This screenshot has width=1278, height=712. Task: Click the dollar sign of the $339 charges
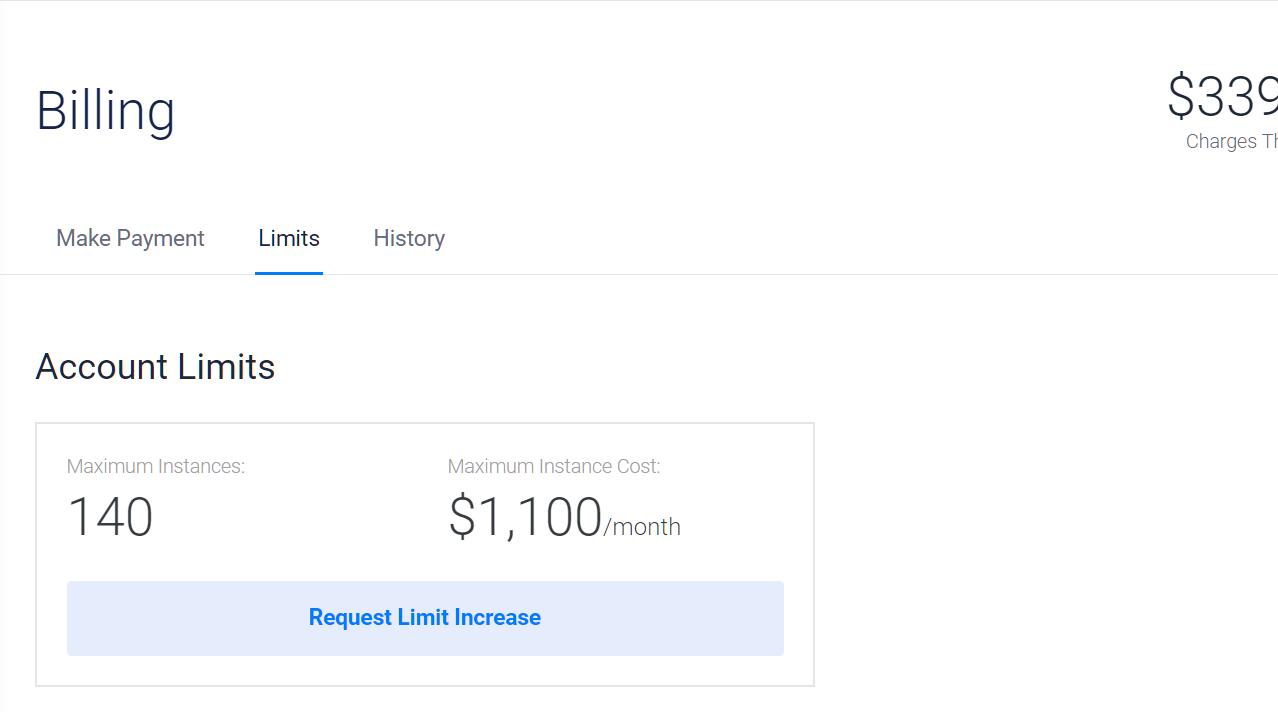coord(1181,97)
